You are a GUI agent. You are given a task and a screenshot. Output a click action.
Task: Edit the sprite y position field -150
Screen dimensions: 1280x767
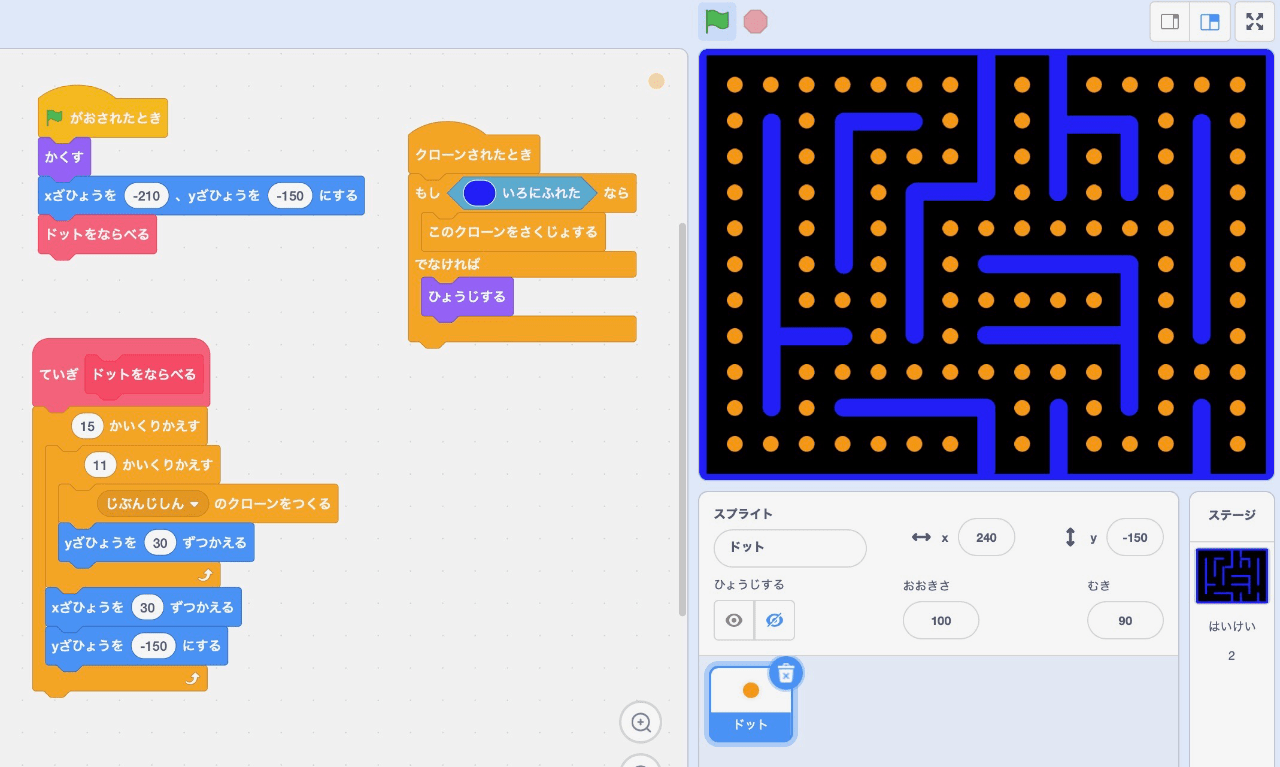click(1135, 537)
